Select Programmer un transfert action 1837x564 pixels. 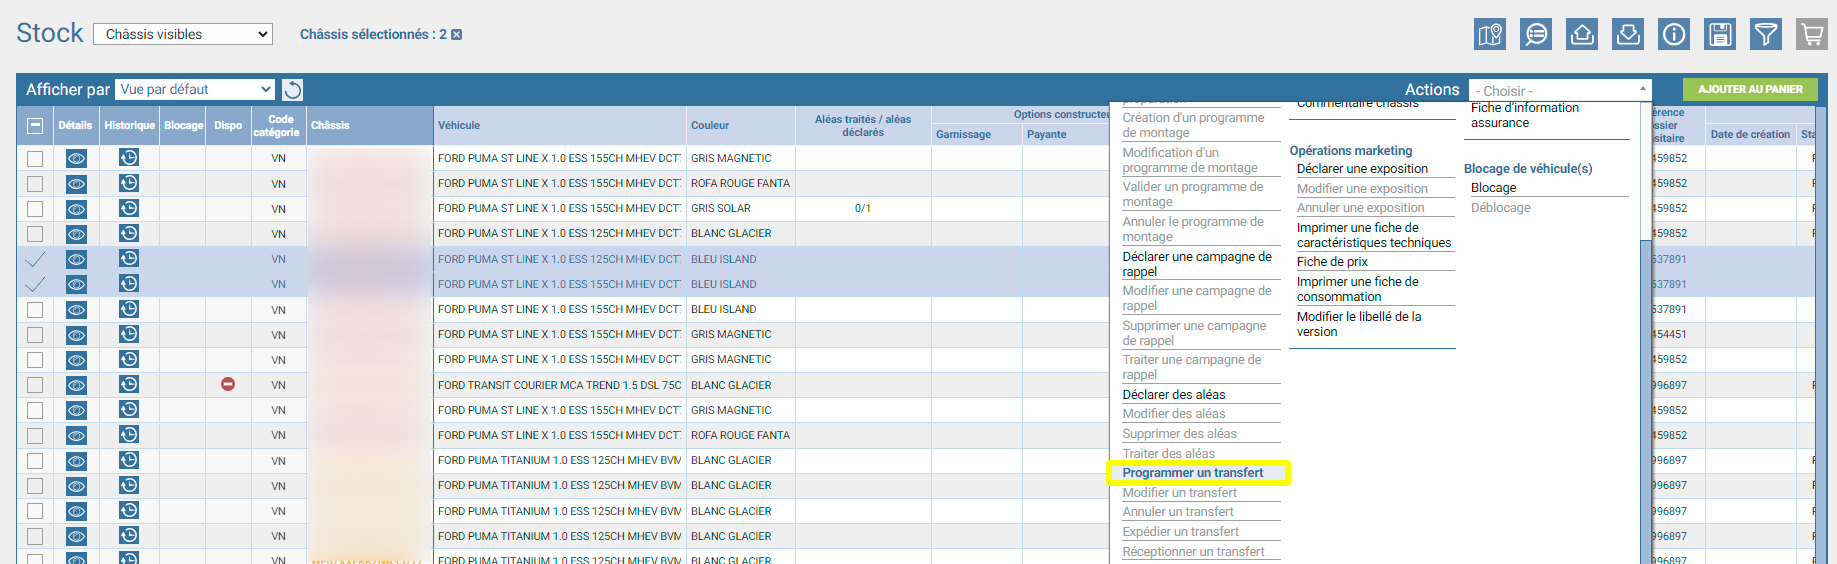pos(1193,473)
